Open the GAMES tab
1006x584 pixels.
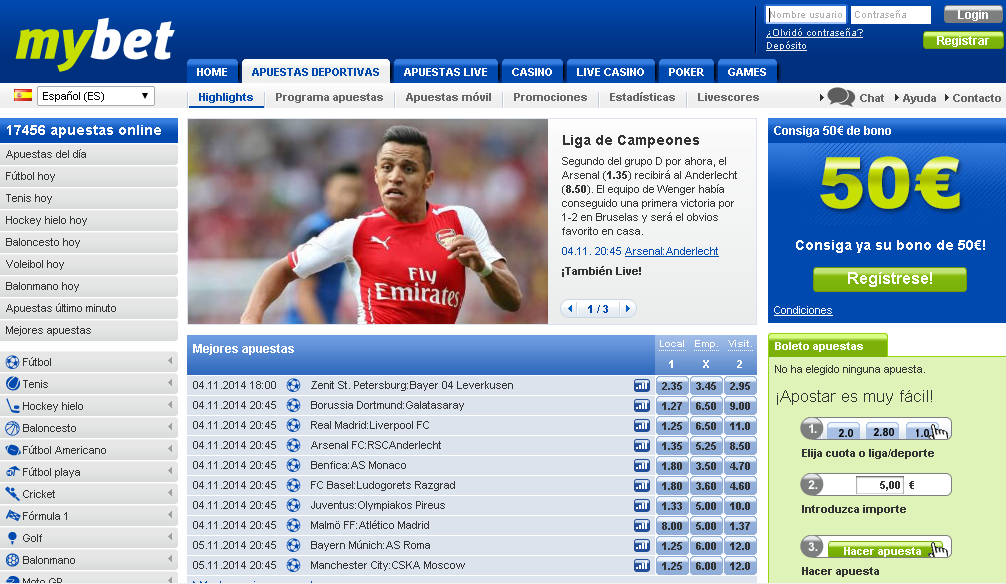coord(747,72)
